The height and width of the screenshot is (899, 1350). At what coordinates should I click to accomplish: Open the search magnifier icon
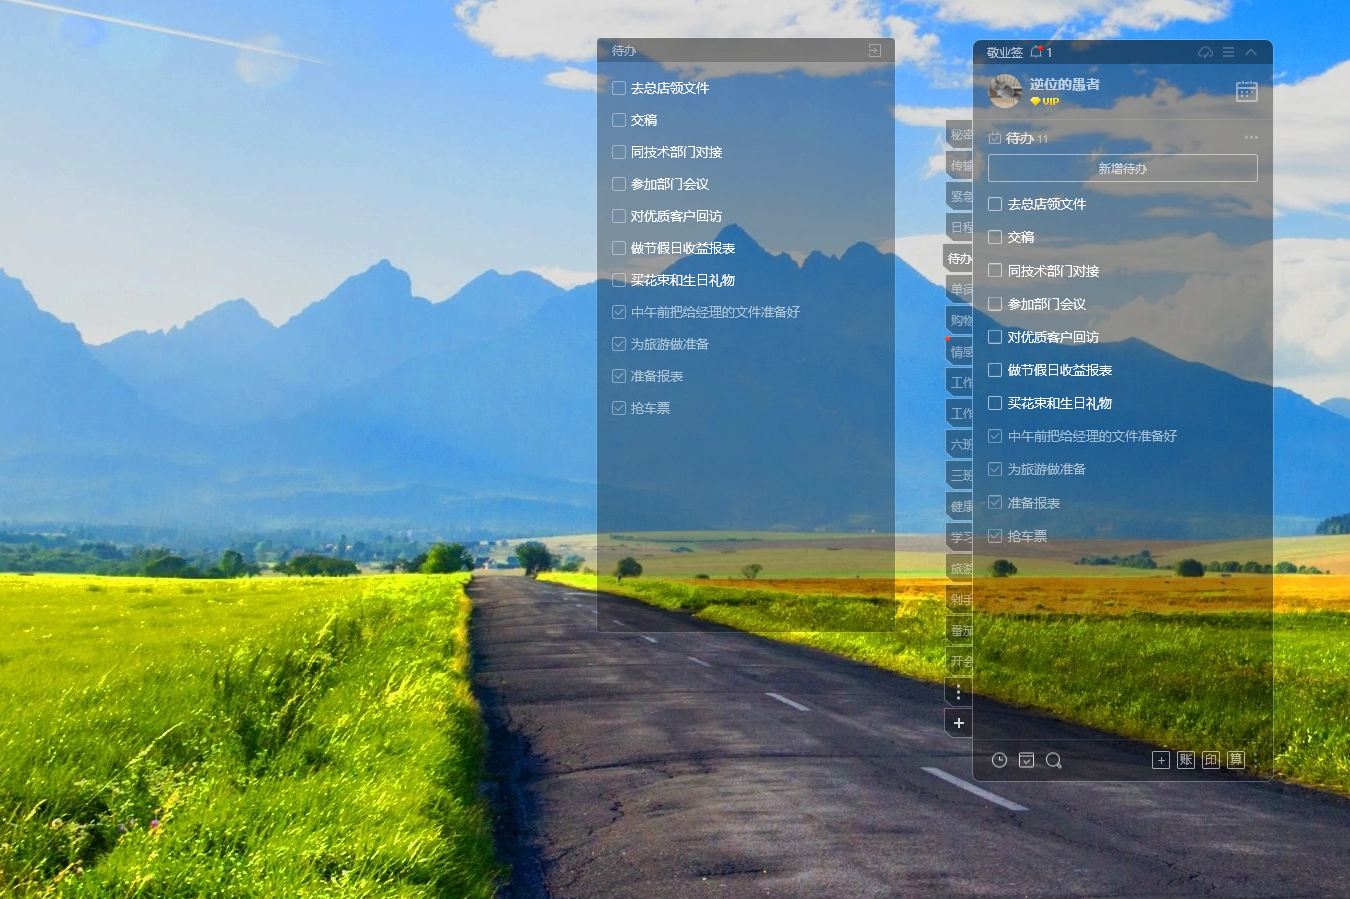pos(1053,760)
